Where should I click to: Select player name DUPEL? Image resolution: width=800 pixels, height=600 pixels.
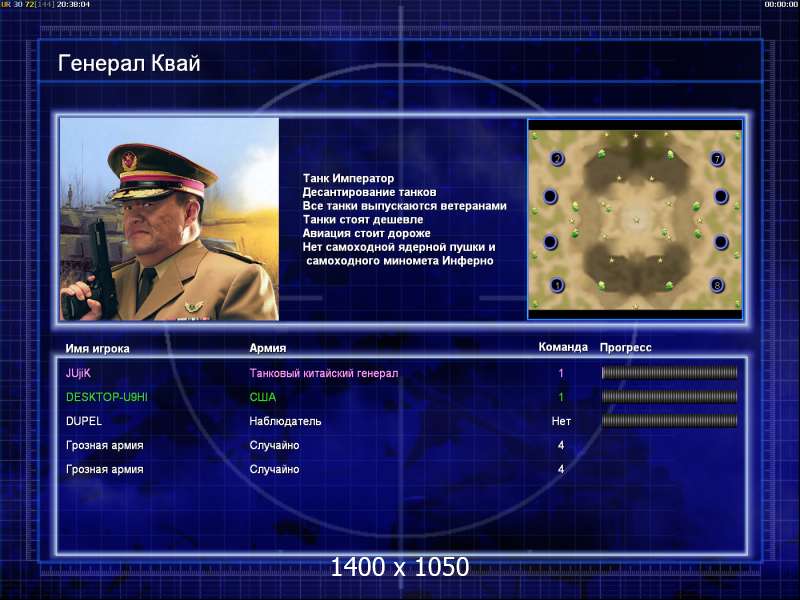tap(84, 421)
